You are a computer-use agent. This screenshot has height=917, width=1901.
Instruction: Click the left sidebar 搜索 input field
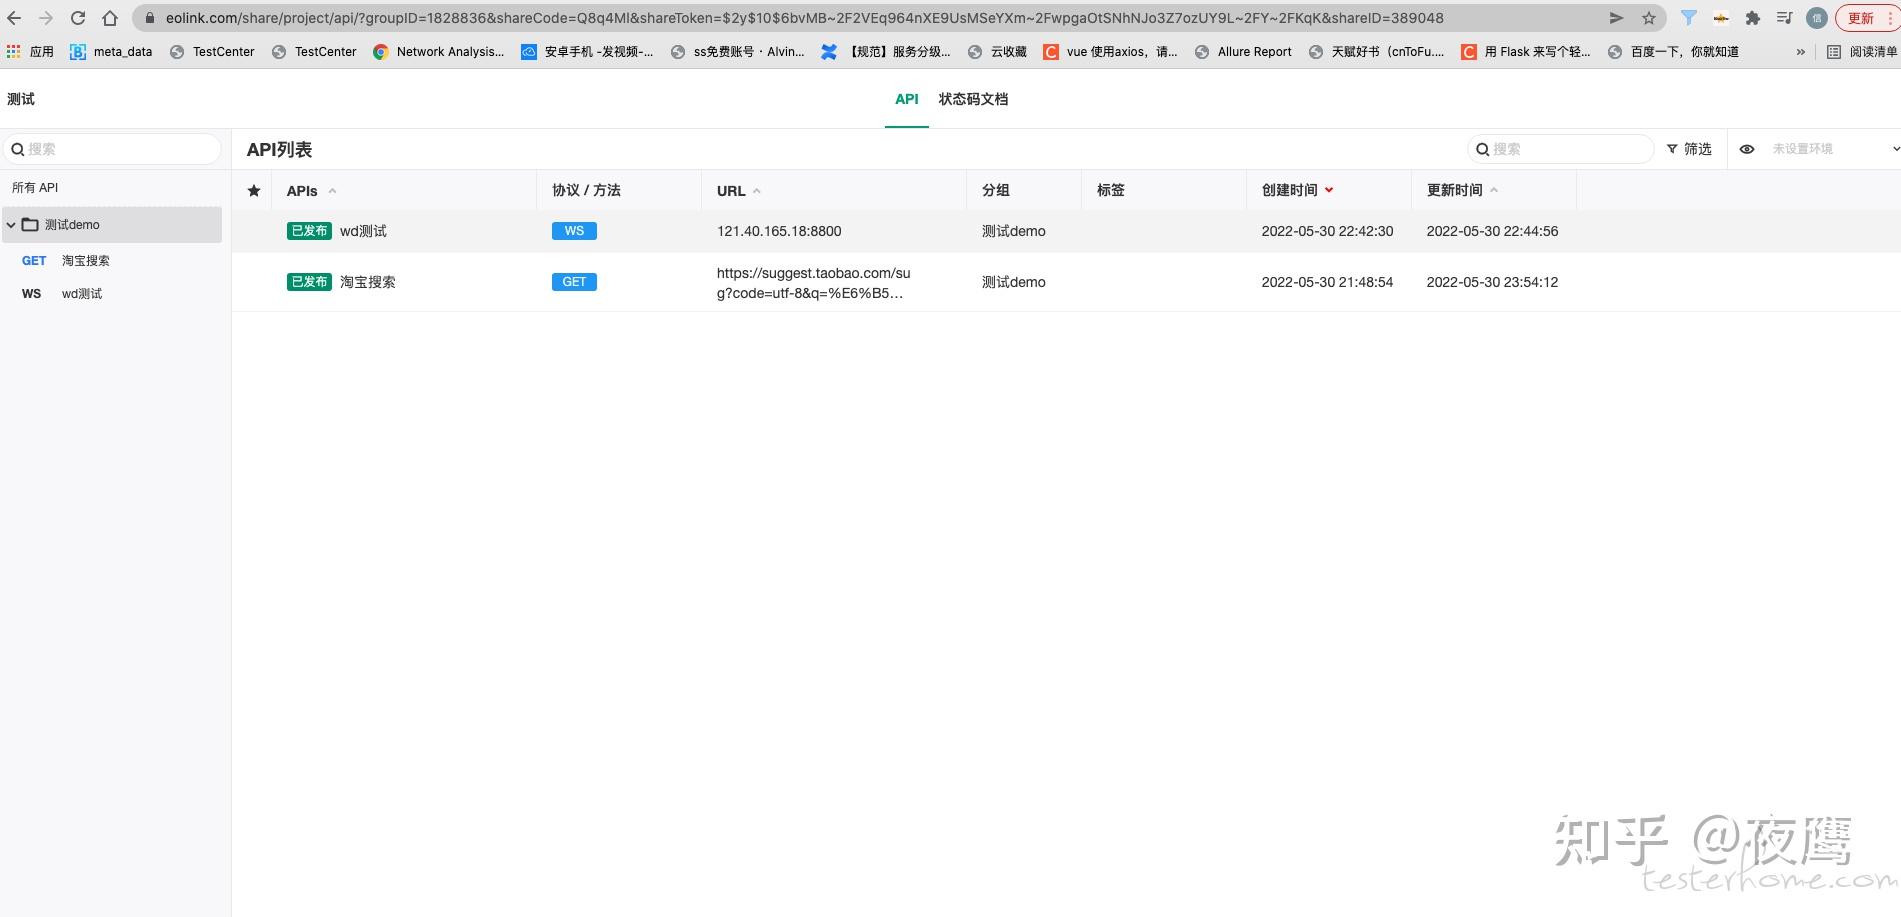coord(112,148)
